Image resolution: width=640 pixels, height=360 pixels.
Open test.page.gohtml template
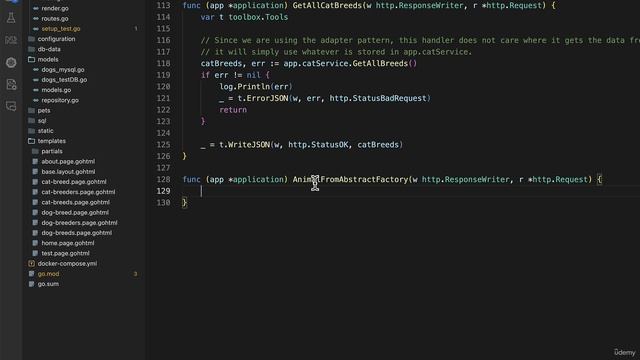coord(65,253)
